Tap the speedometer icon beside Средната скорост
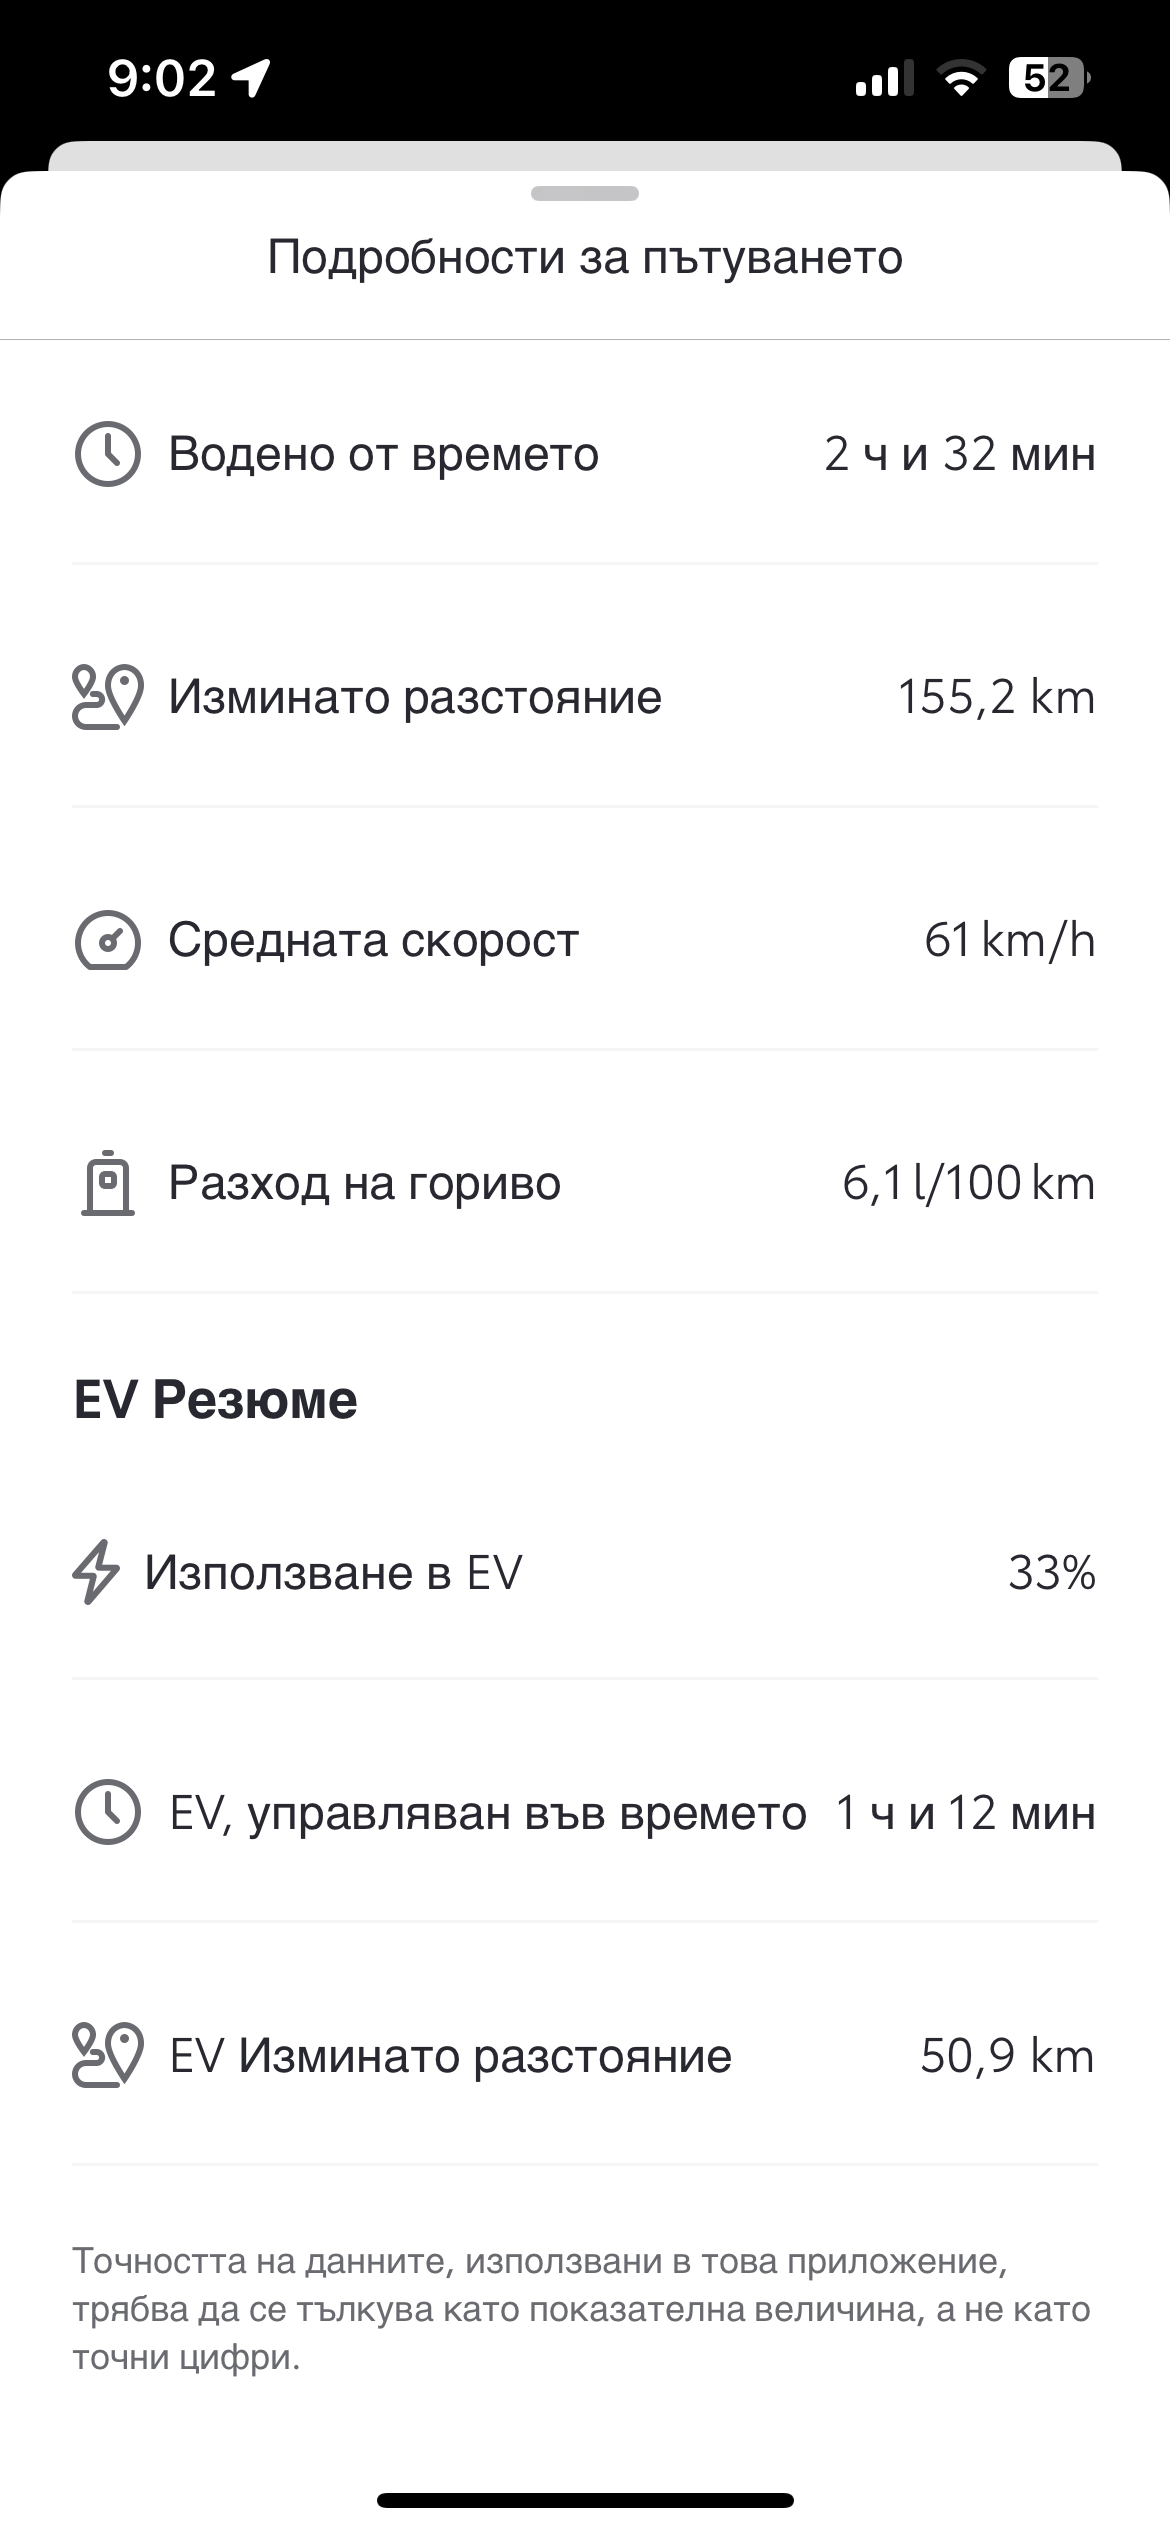Viewport: 1170px width, 2532px height. (107, 940)
